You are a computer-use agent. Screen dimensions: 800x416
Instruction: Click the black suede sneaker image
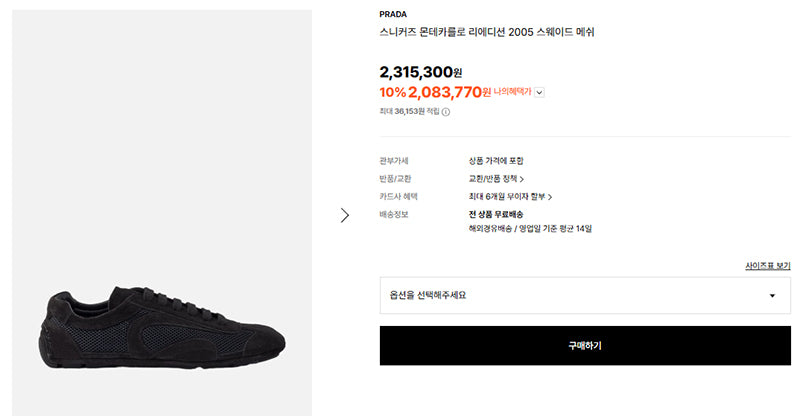[x=162, y=327]
